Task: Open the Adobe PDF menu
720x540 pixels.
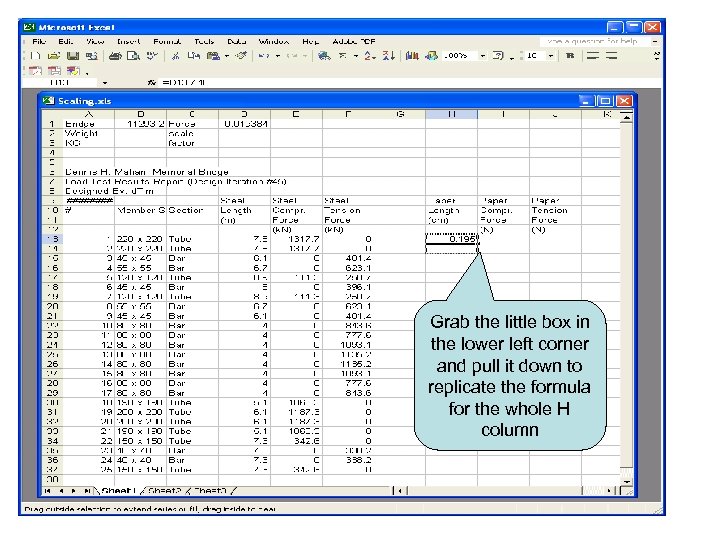Action: click(x=354, y=41)
